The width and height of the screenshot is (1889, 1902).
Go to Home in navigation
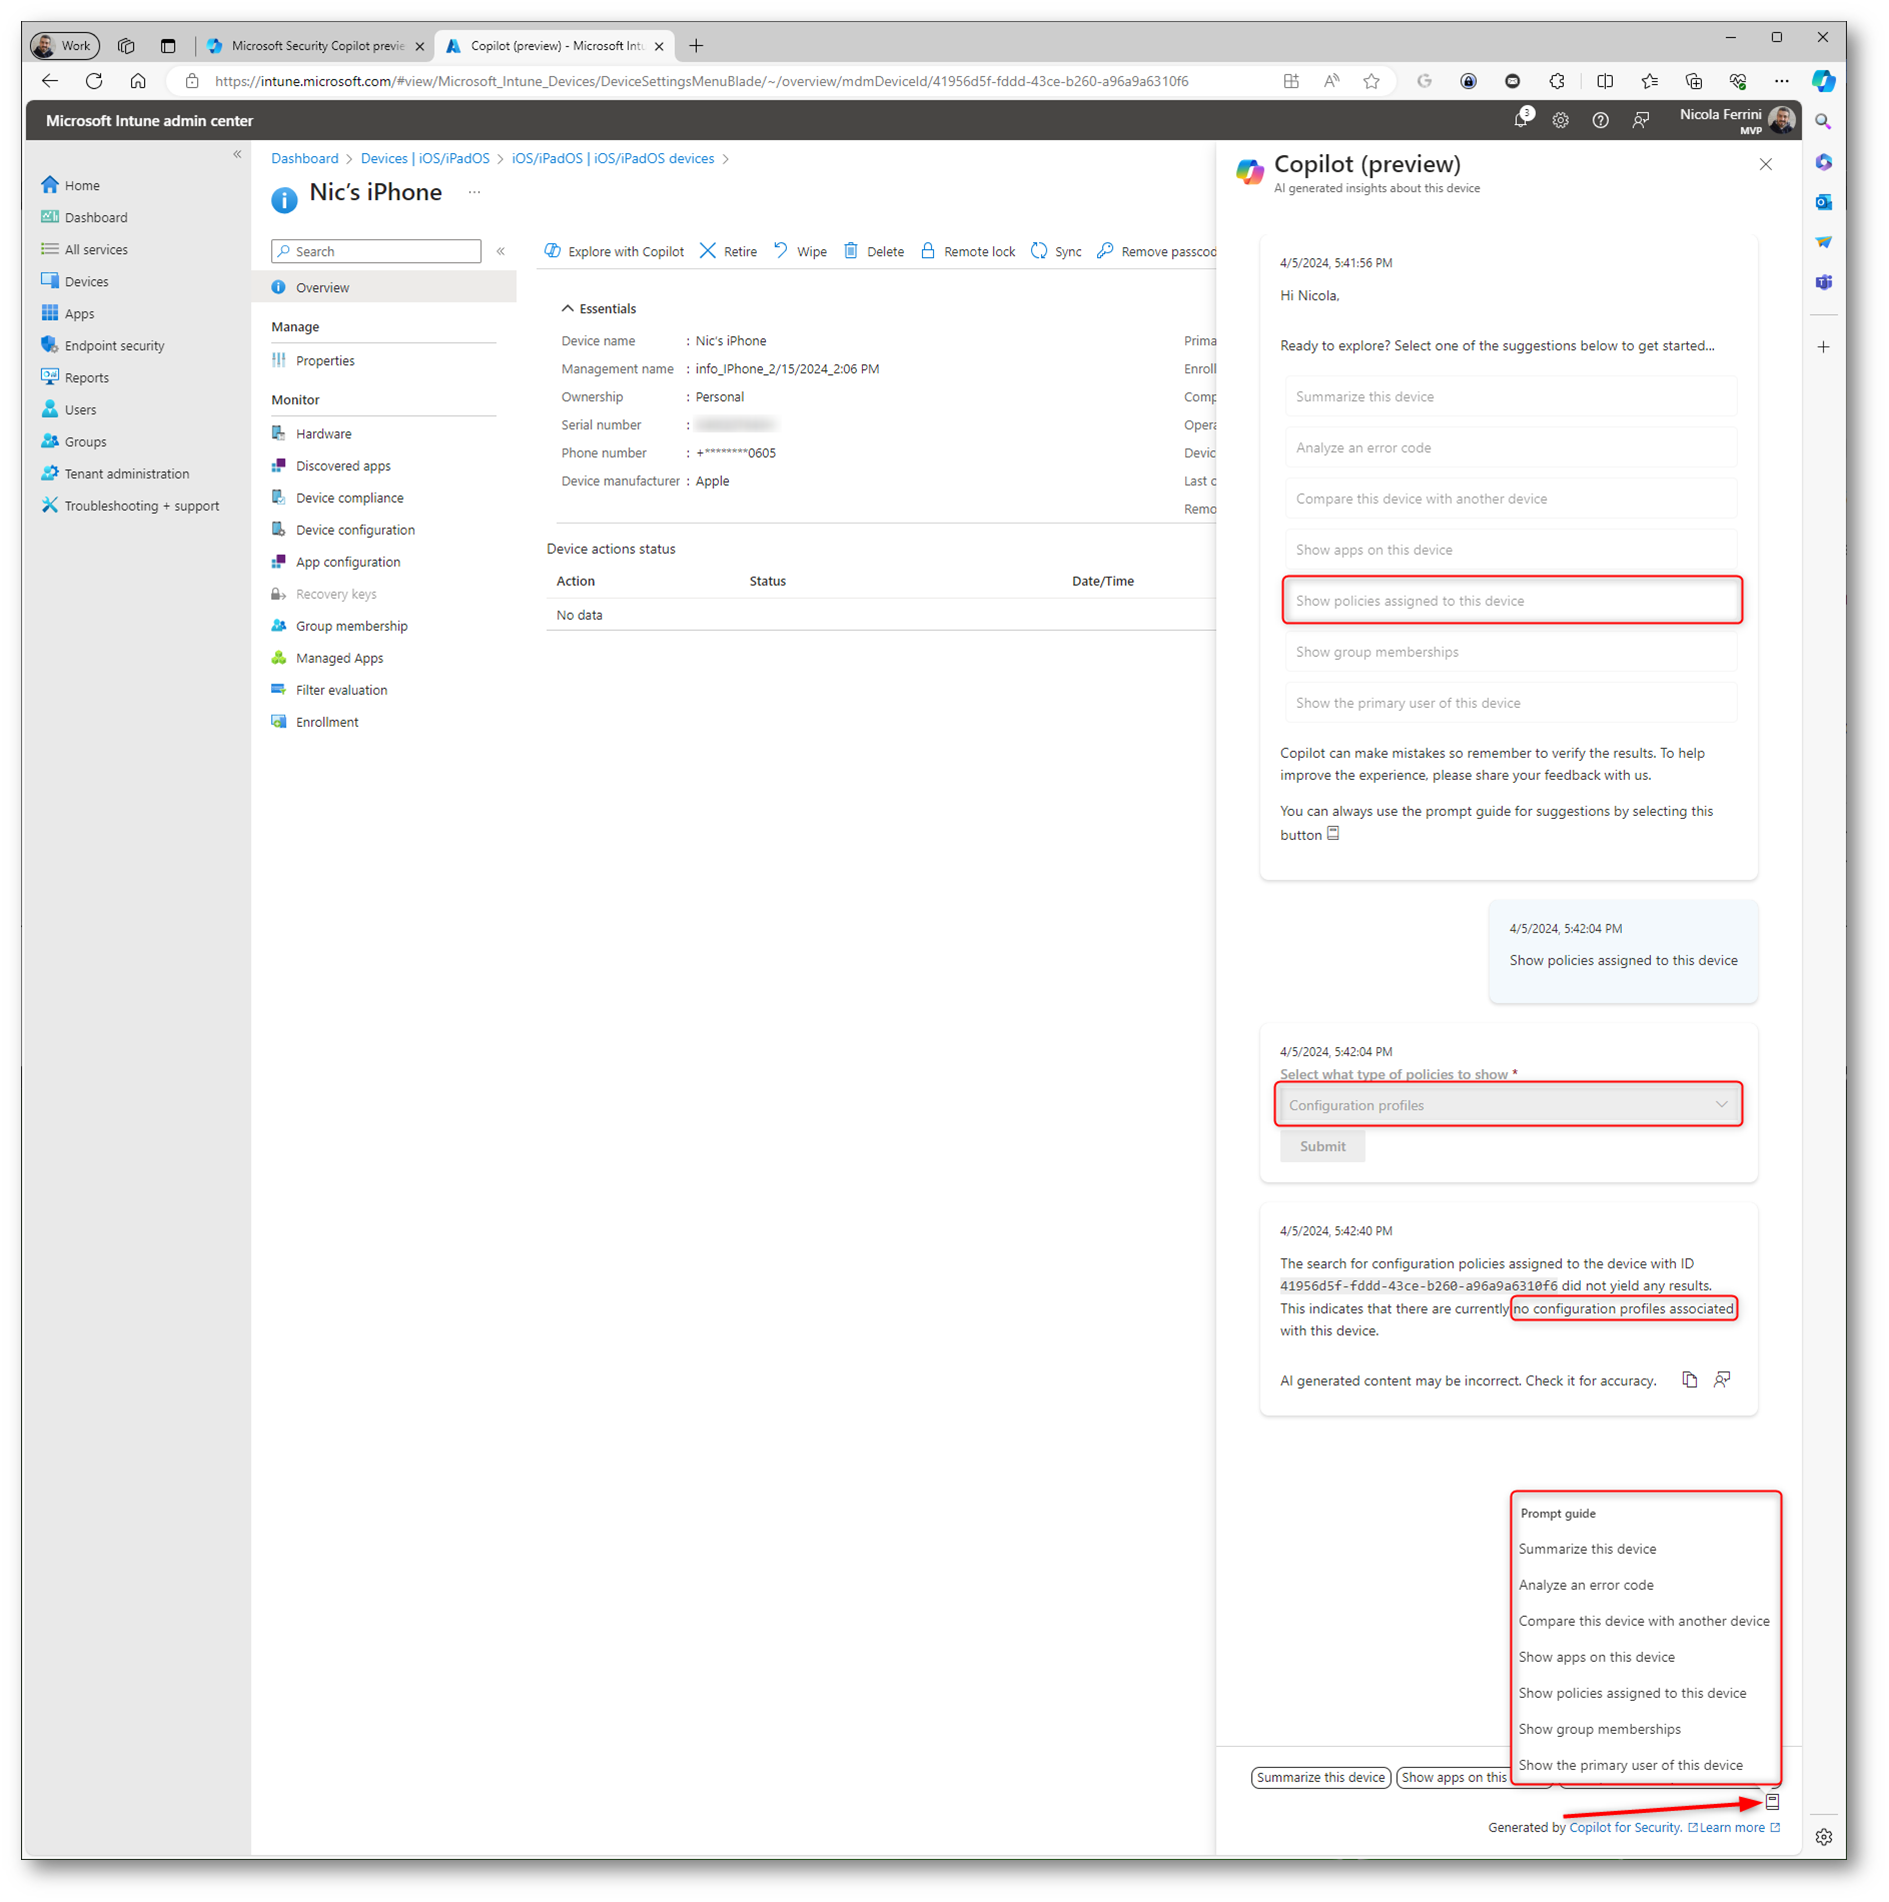pyautogui.click(x=70, y=185)
